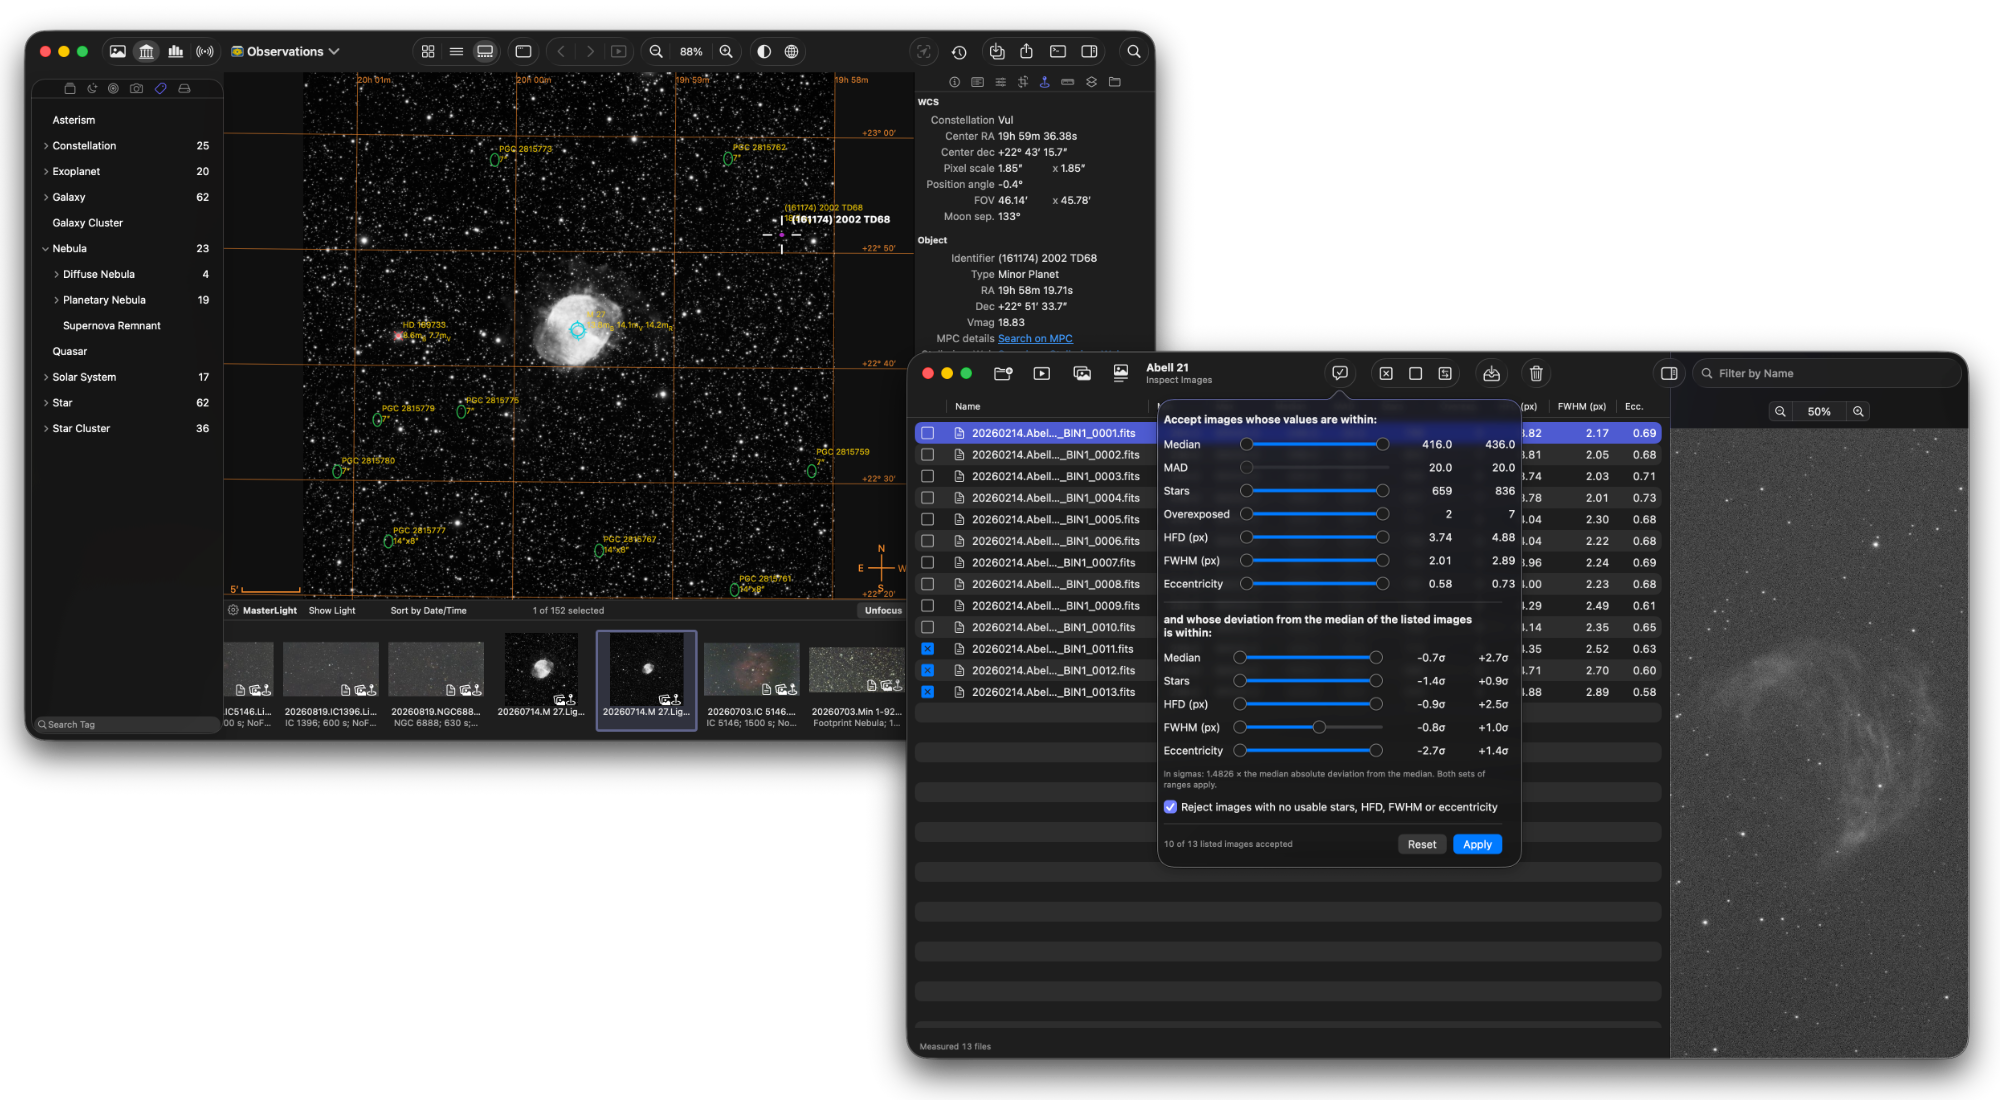Viewport: 2000px width, 1100px height.
Task: Open the image library view in the Observations window
Action: [118, 51]
